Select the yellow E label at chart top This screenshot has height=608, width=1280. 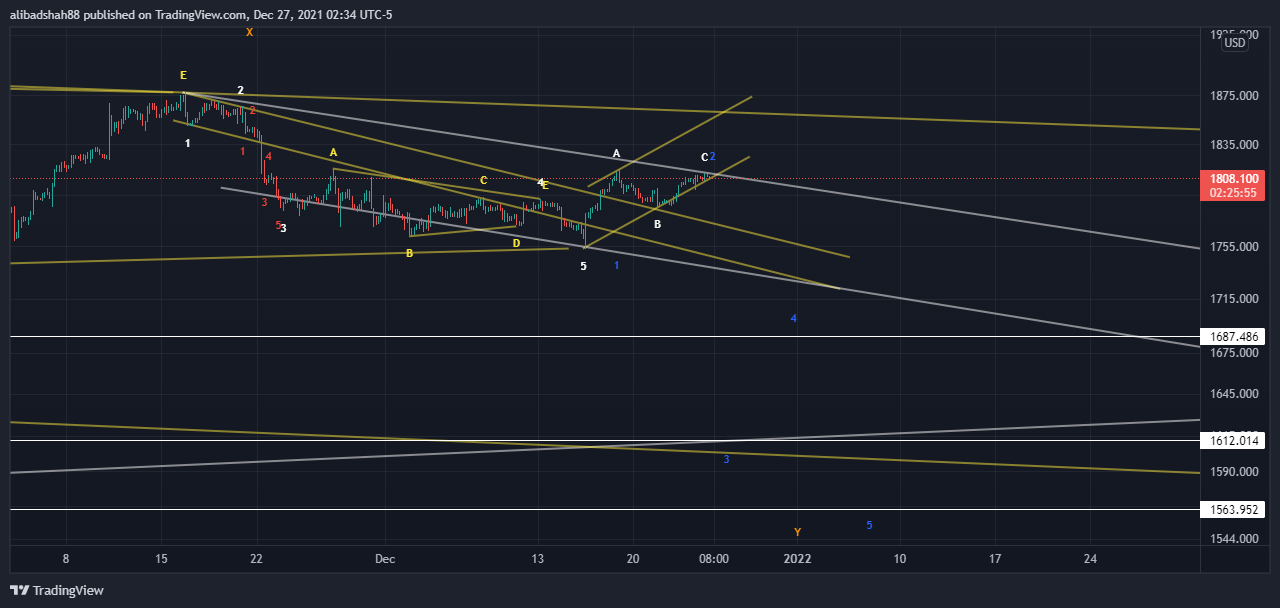pos(183,75)
